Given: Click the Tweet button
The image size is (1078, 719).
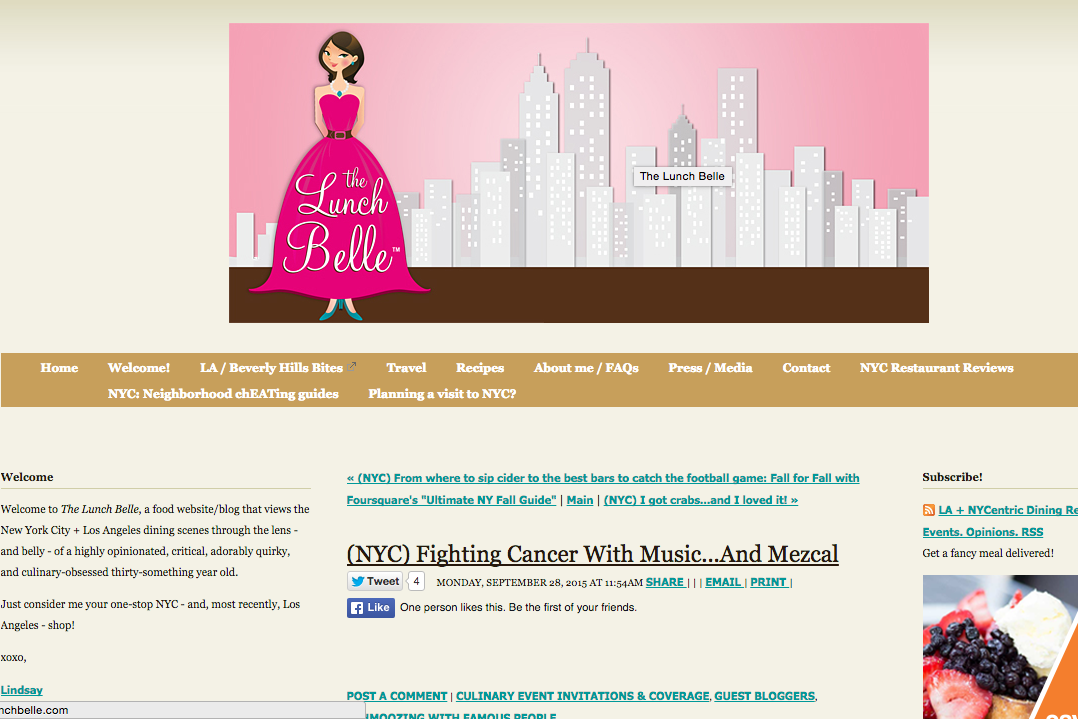Looking at the screenshot, I should 375,581.
